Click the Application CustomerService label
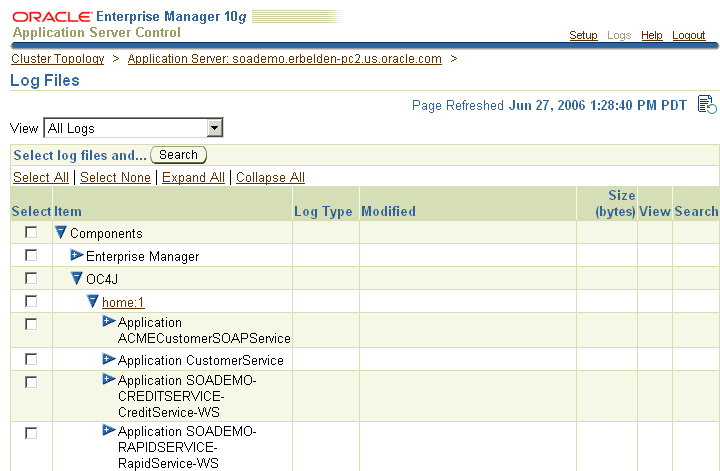 (201, 360)
